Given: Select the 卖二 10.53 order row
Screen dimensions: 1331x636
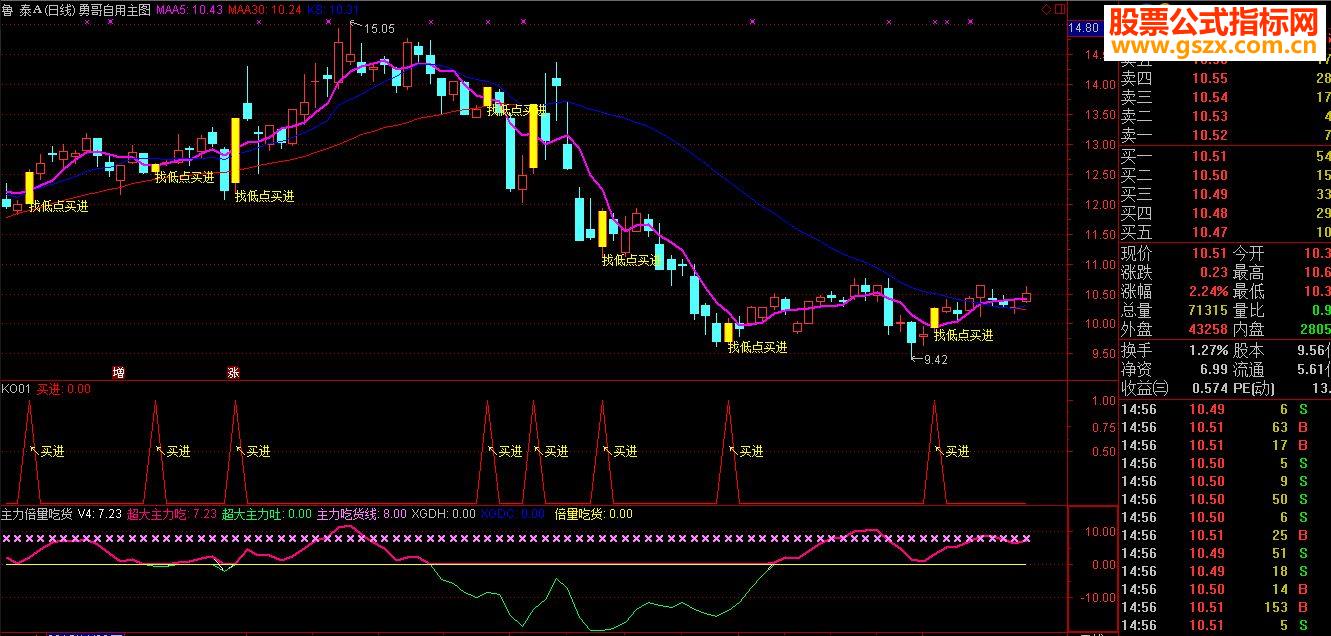Looking at the screenshot, I should (x=1224, y=117).
